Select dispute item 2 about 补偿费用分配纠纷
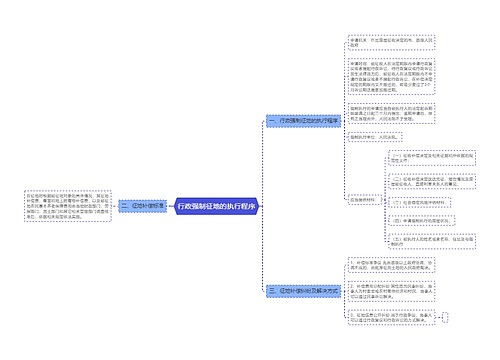 pyautogui.click(x=391, y=291)
